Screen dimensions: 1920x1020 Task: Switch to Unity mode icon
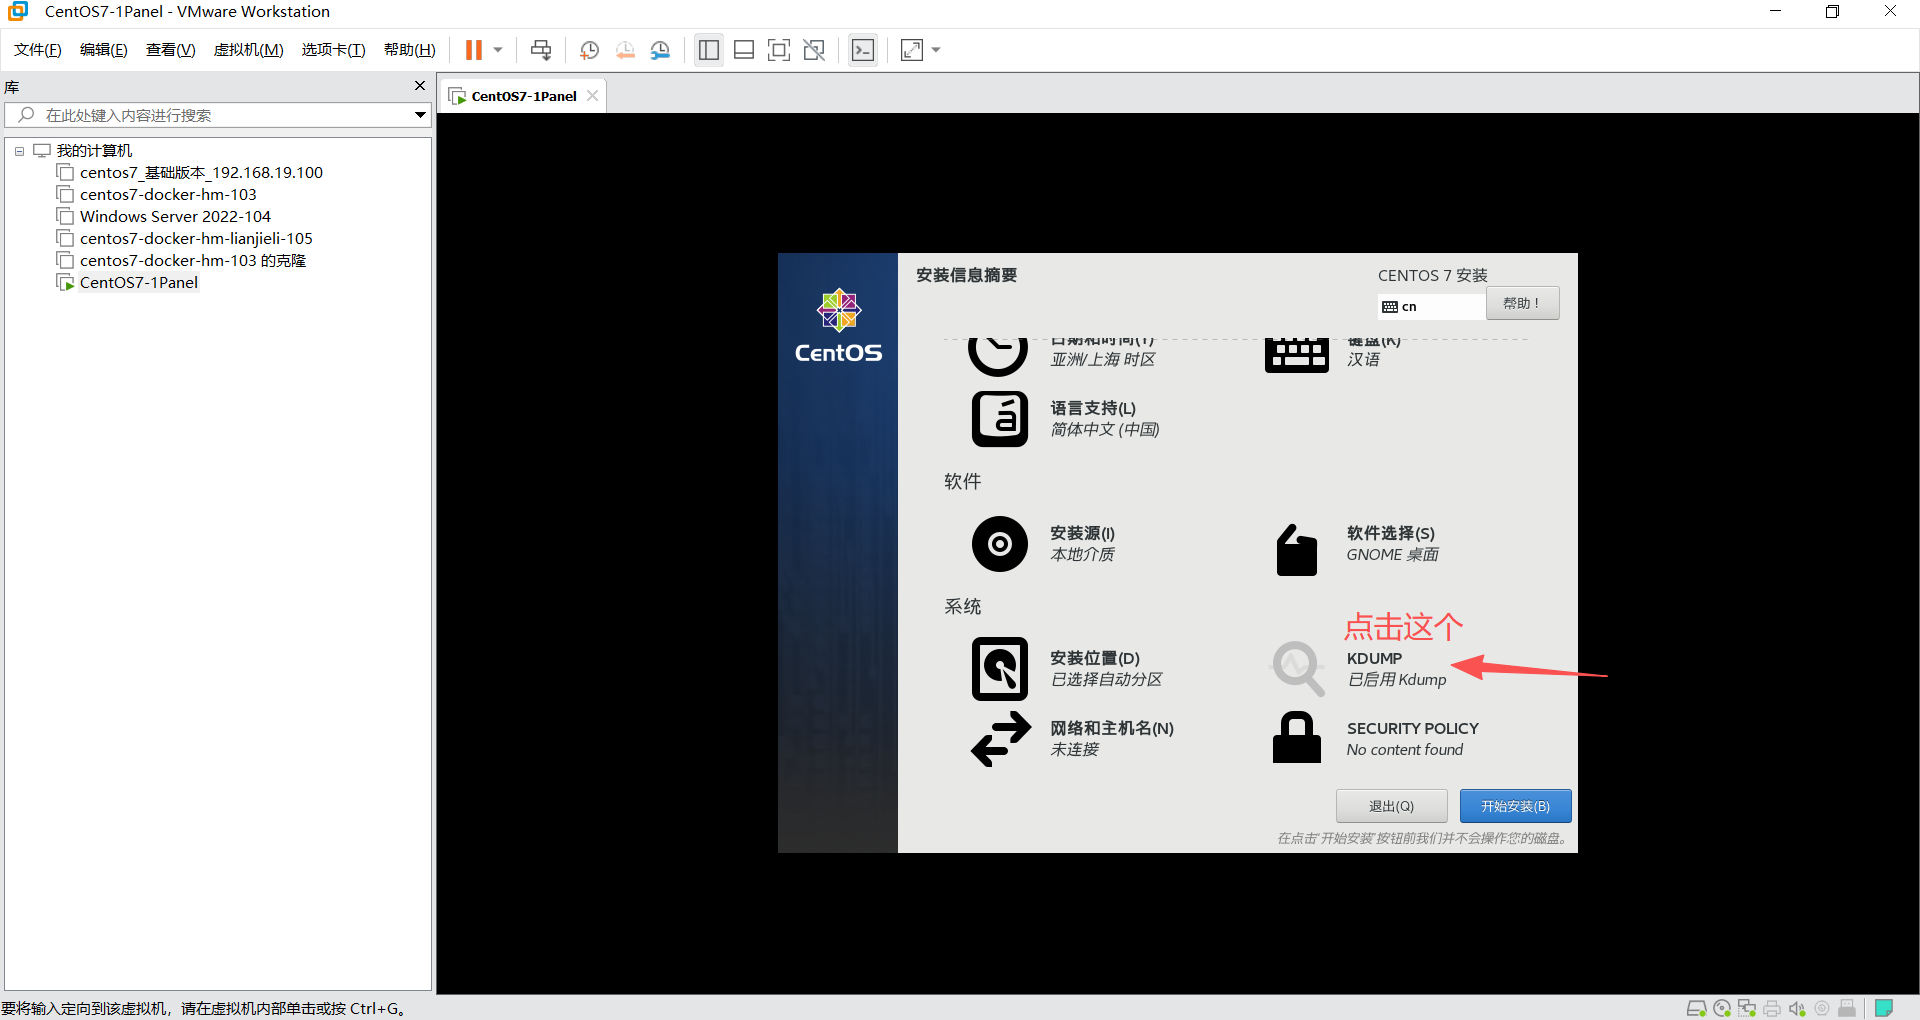point(814,50)
